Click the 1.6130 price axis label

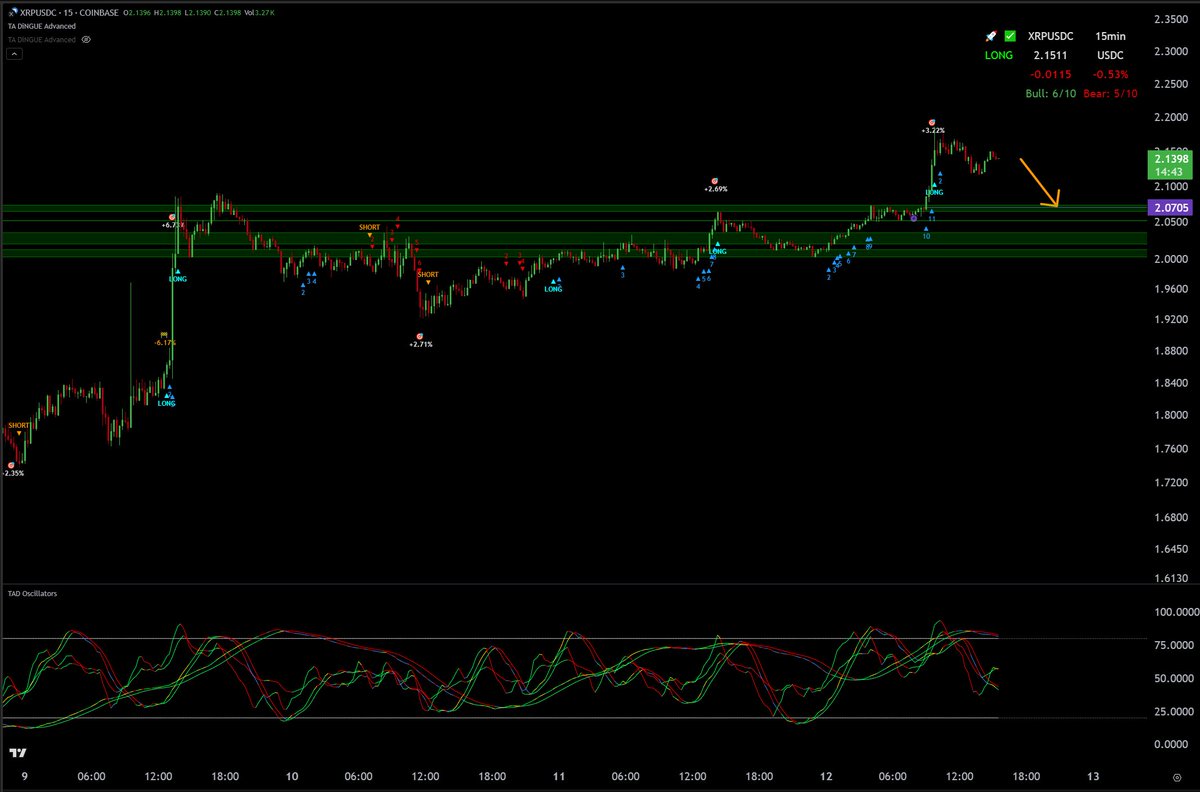1172,579
